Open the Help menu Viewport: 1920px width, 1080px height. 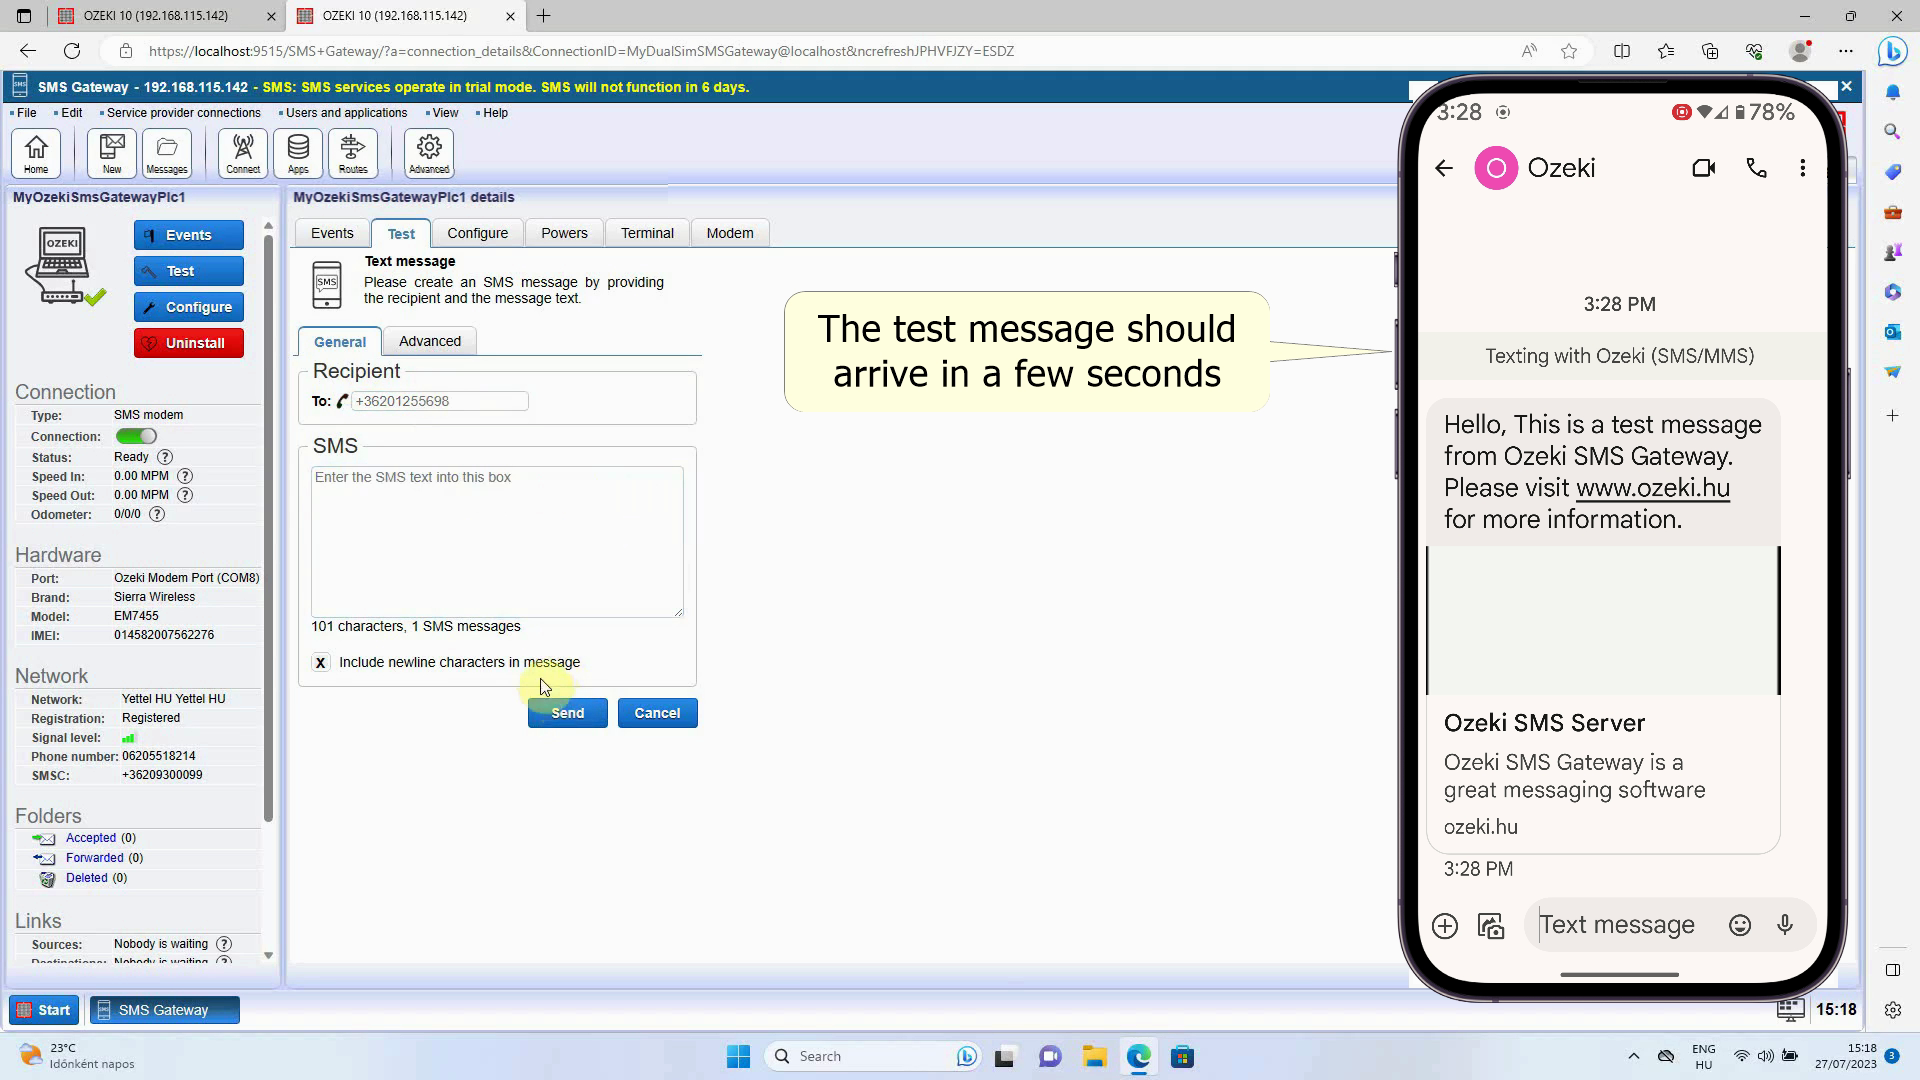click(495, 113)
